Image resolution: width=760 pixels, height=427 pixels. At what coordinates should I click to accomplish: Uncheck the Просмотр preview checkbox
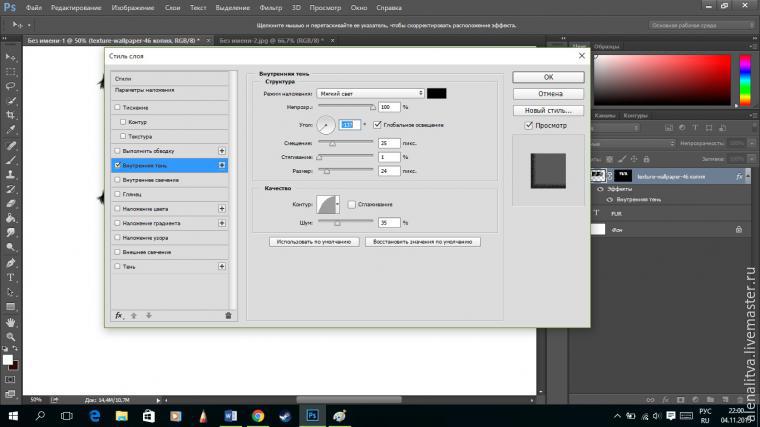click(529, 125)
